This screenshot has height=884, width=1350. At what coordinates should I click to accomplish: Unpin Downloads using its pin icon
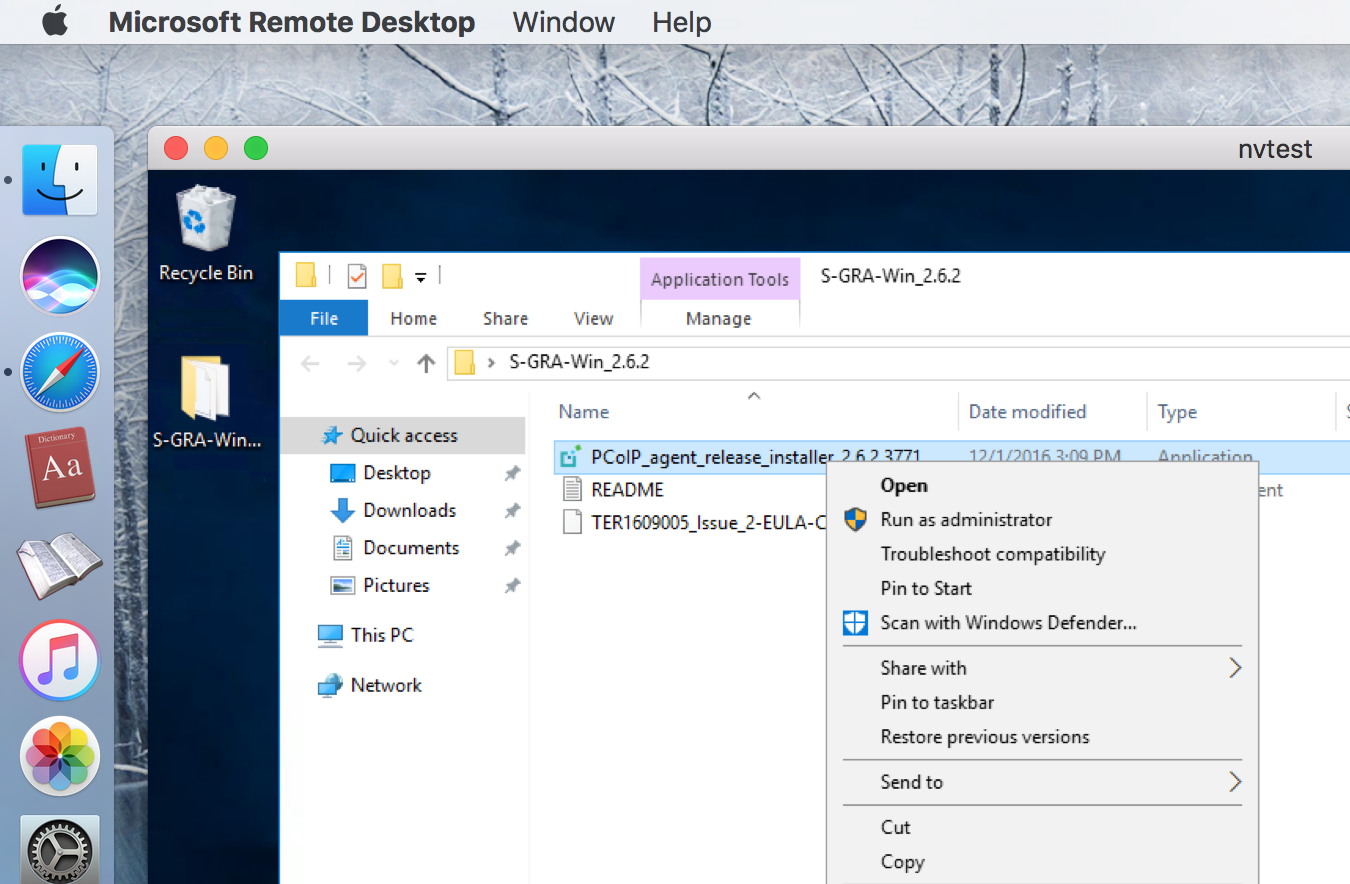point(512,511)
